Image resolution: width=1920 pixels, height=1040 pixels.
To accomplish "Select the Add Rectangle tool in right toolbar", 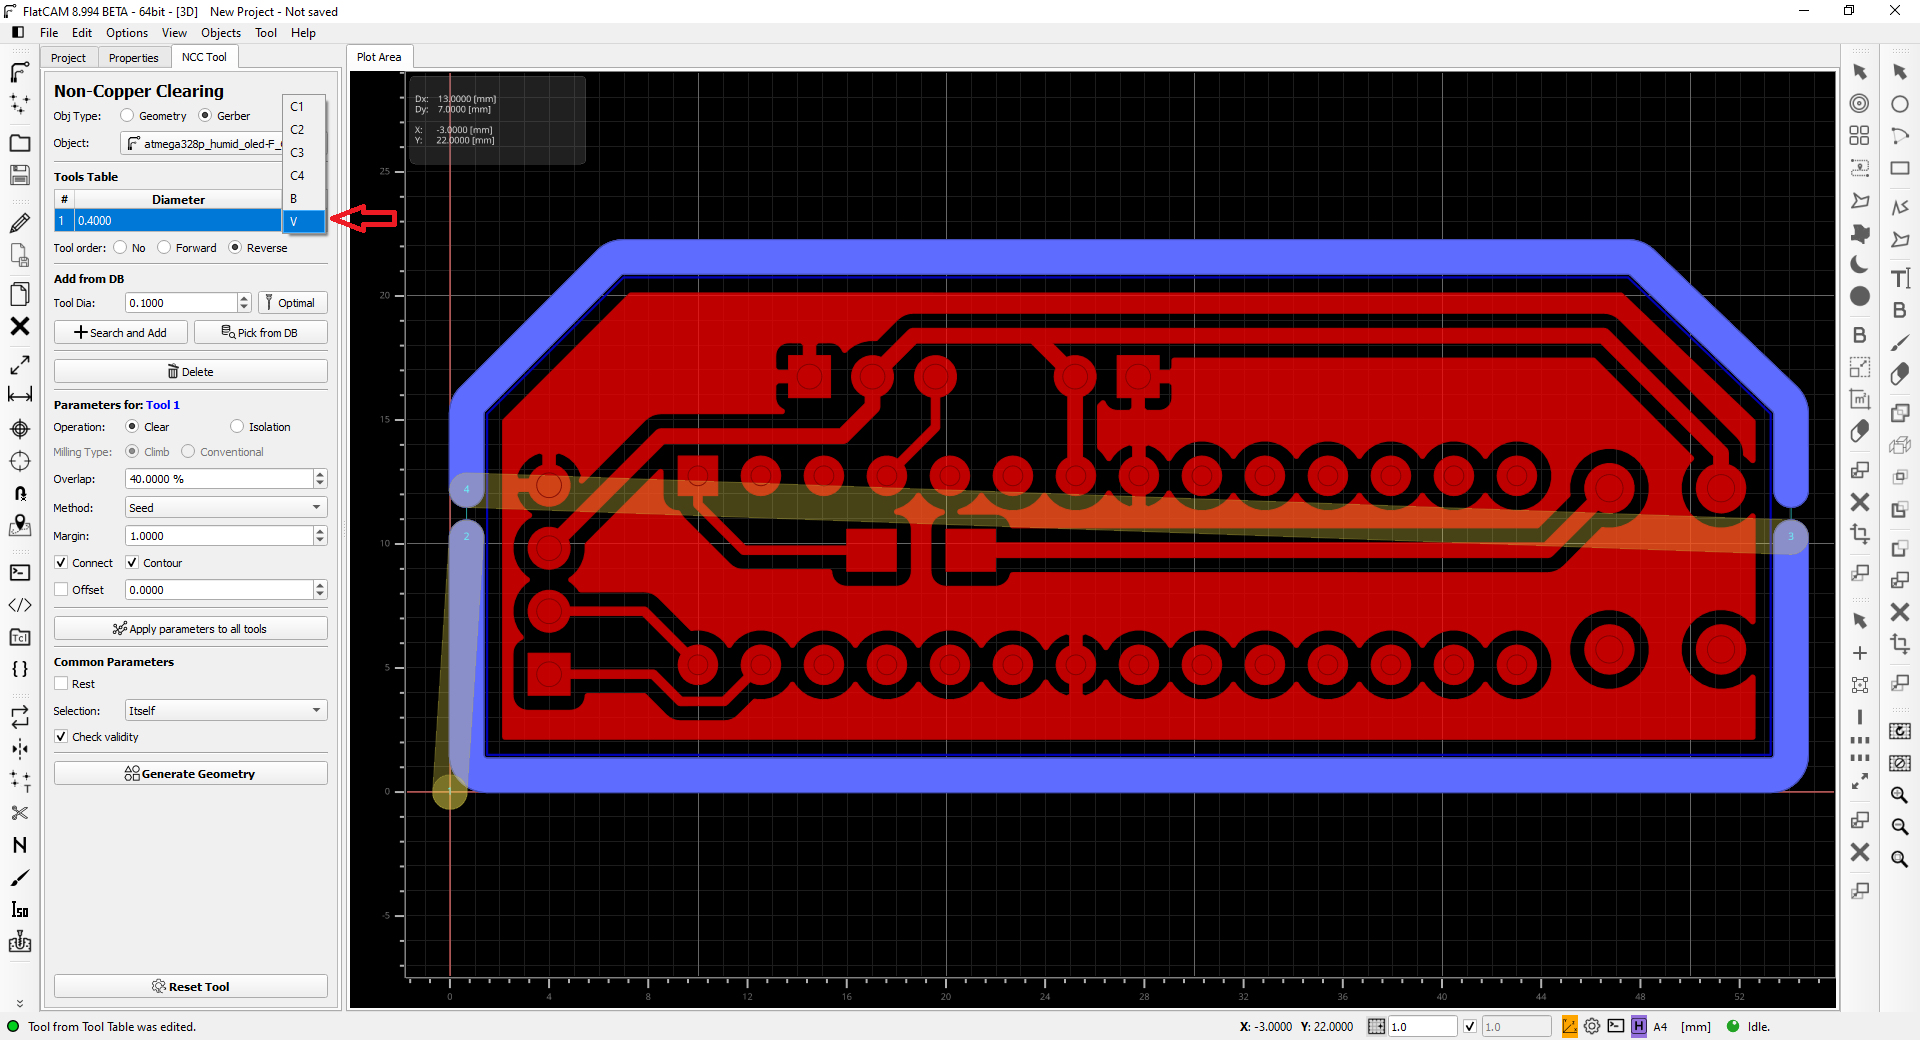I will pos(1900,168).
